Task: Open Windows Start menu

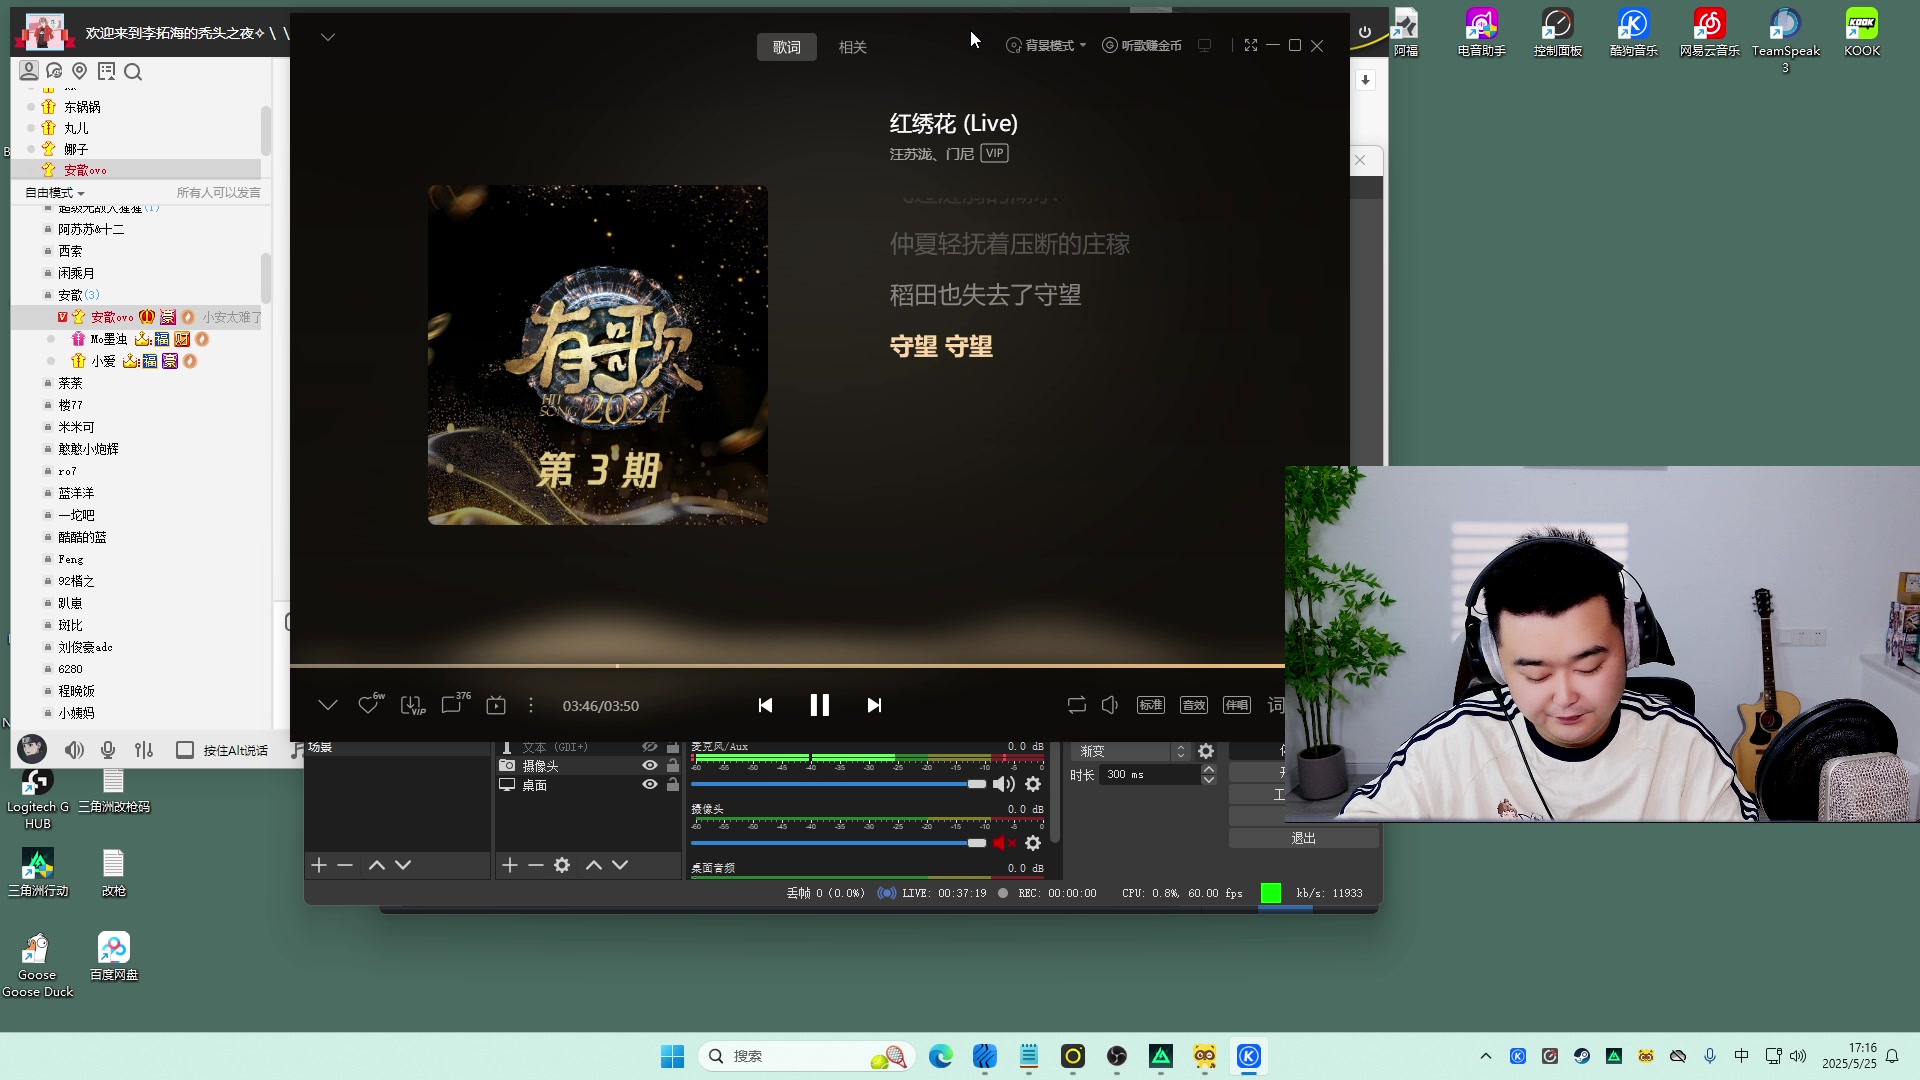Action: pyautogui.click(x=672, y=1056)
